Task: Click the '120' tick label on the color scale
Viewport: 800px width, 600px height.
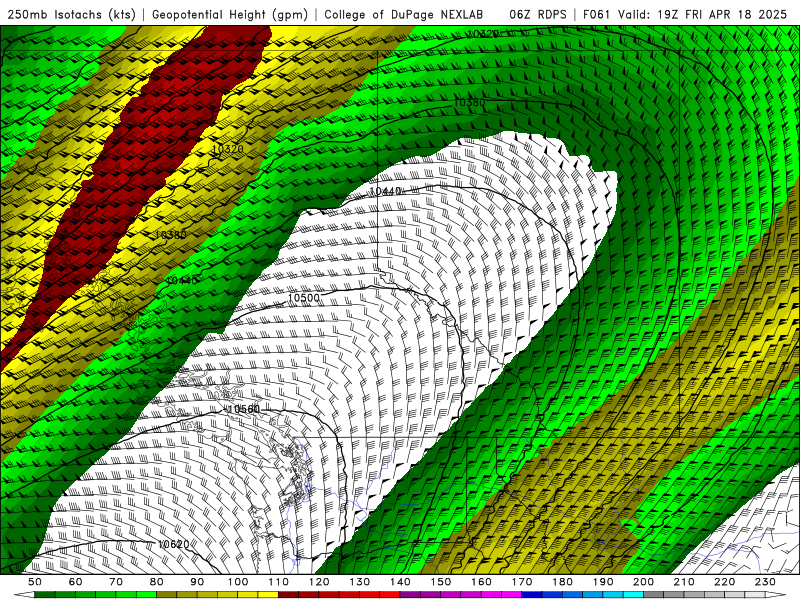Action: coord(319,582)
